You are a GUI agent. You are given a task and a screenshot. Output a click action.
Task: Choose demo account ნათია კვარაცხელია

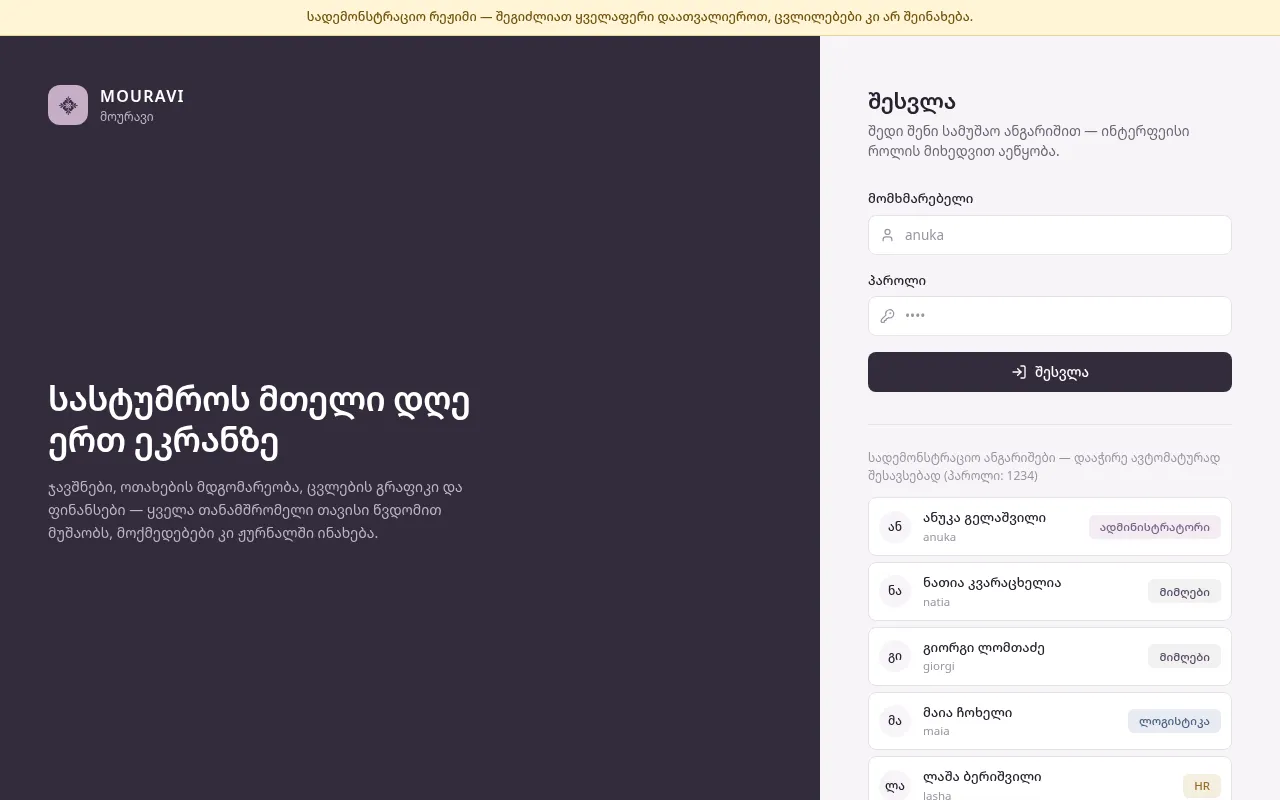click(1050, 591)
